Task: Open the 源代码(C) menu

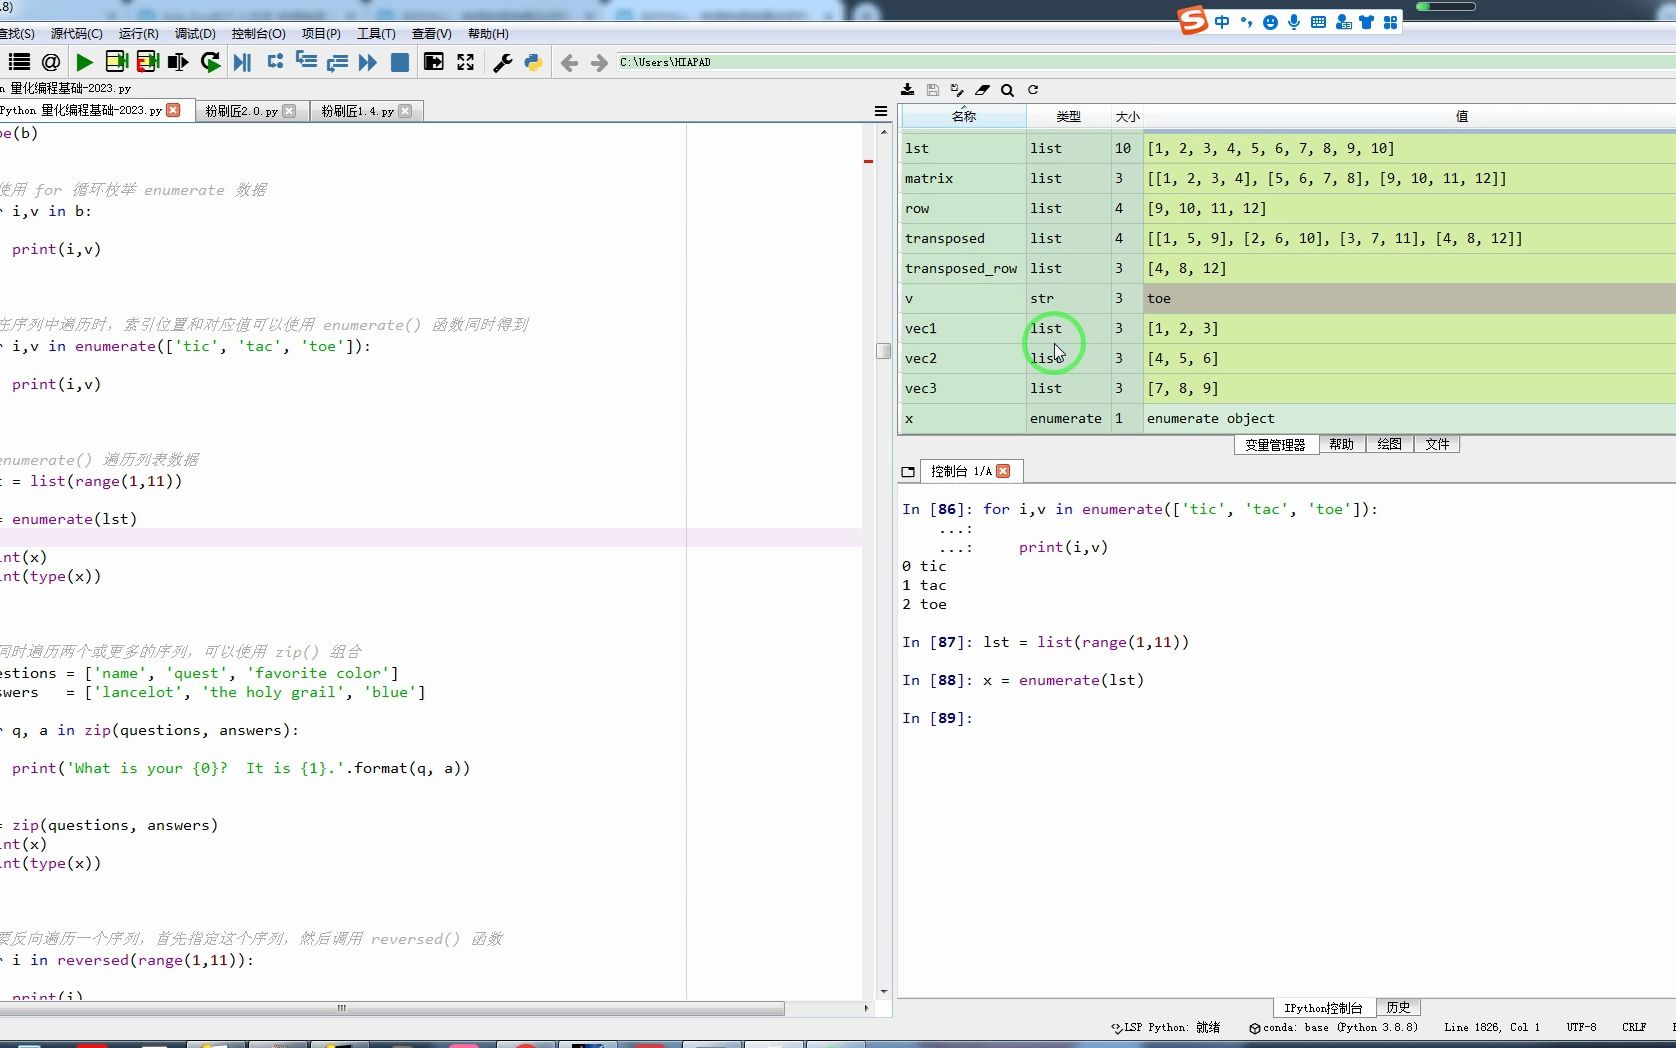Action: click(x=76, y=34)
